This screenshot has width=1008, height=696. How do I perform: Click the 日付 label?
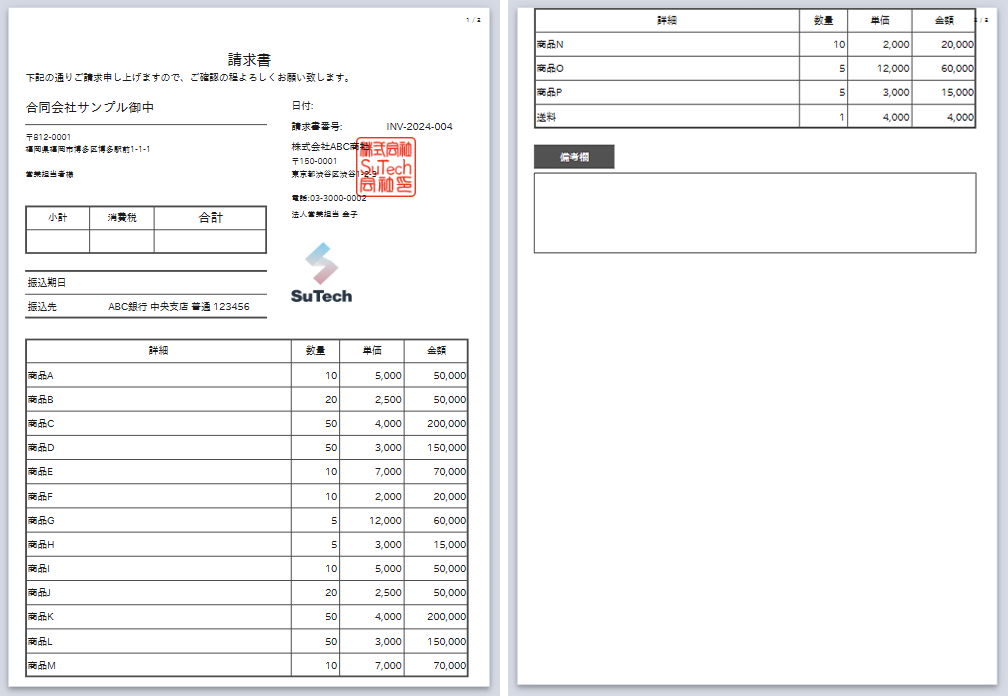(303, 105)
